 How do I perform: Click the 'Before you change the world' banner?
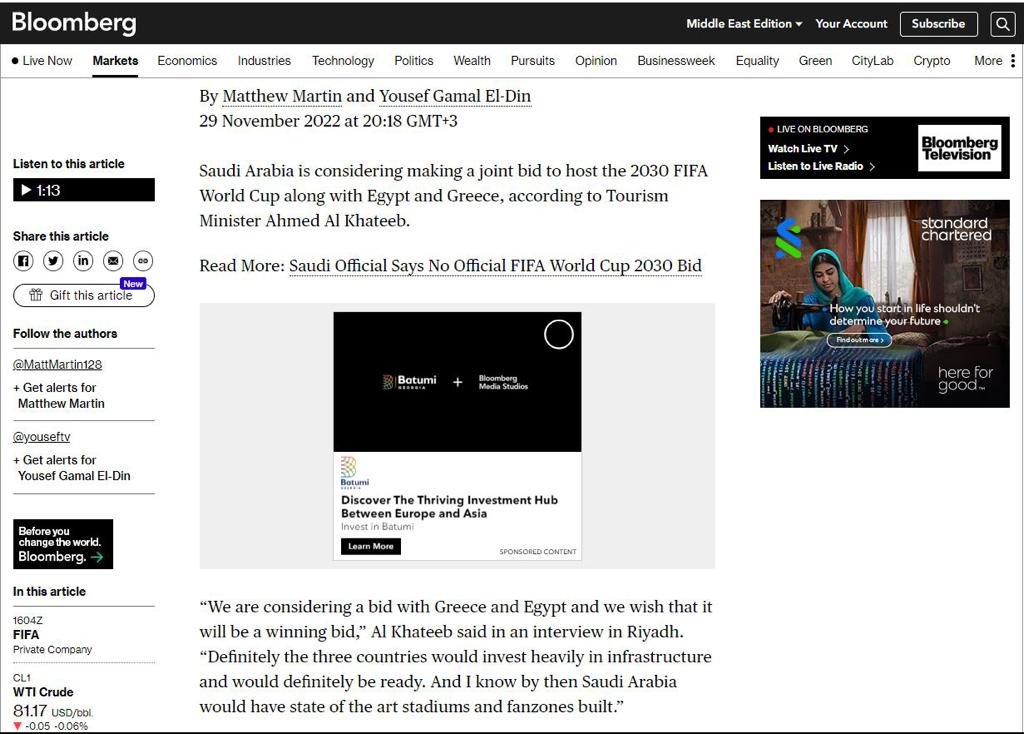(63, 544)
